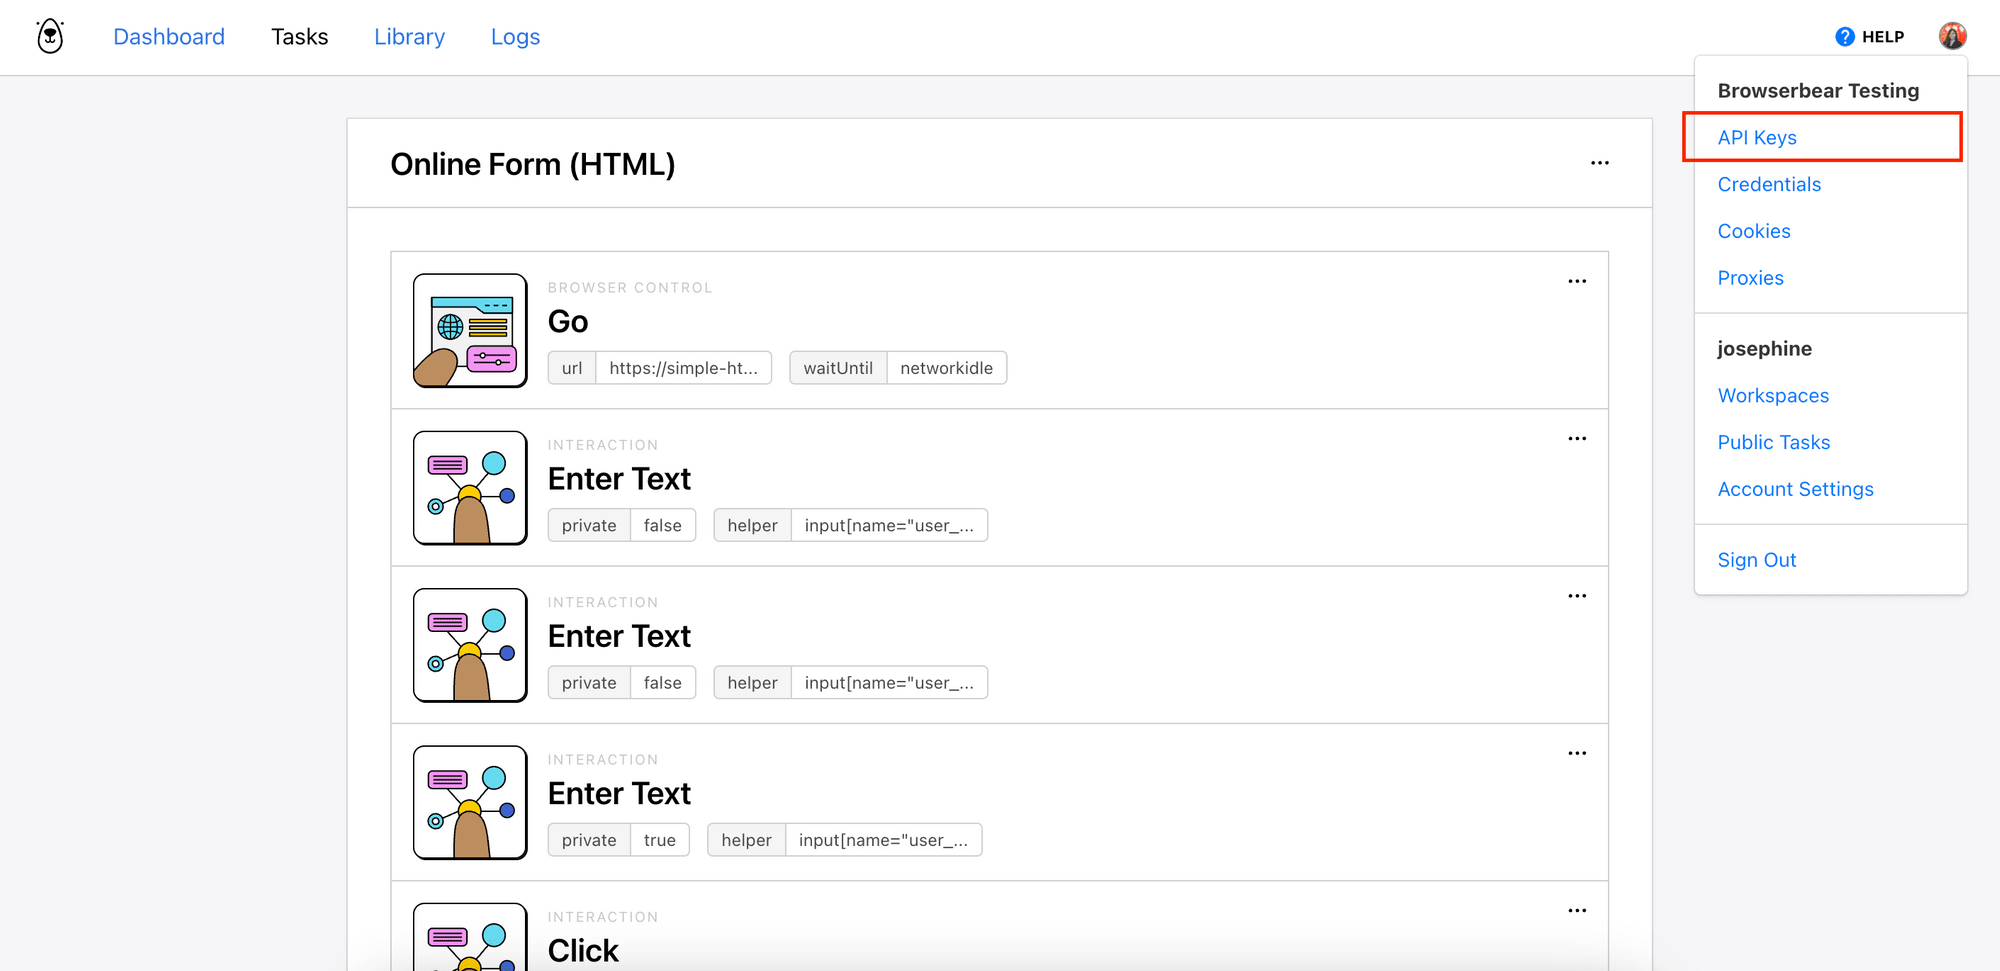2000x971 pixels.
Task: Click the profile avatar picture
Action: pyautogui.click(x=1953, y=34)
